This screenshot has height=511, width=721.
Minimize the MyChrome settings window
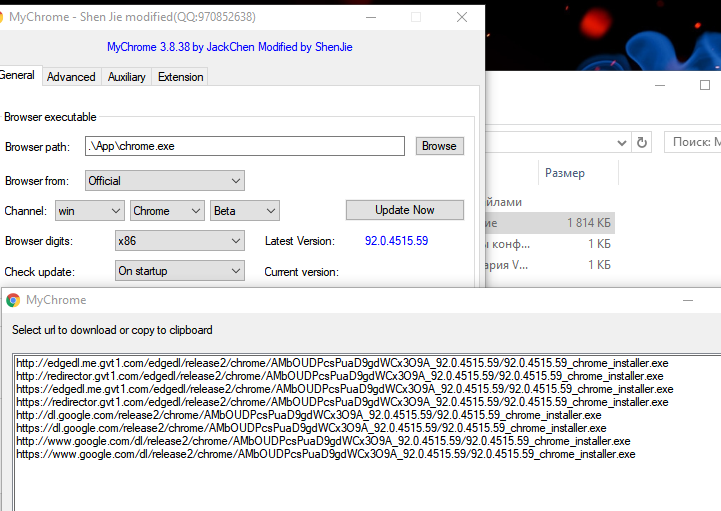point(371,17)
